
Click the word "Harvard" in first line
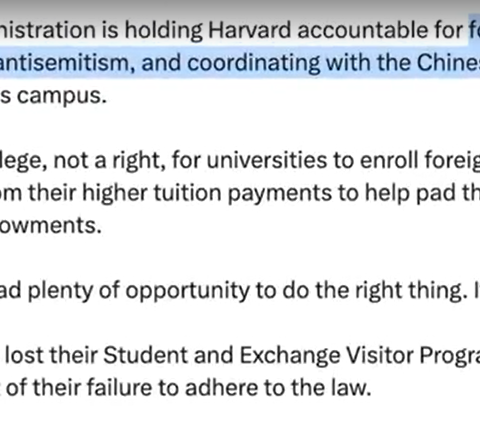click(250, 30)
